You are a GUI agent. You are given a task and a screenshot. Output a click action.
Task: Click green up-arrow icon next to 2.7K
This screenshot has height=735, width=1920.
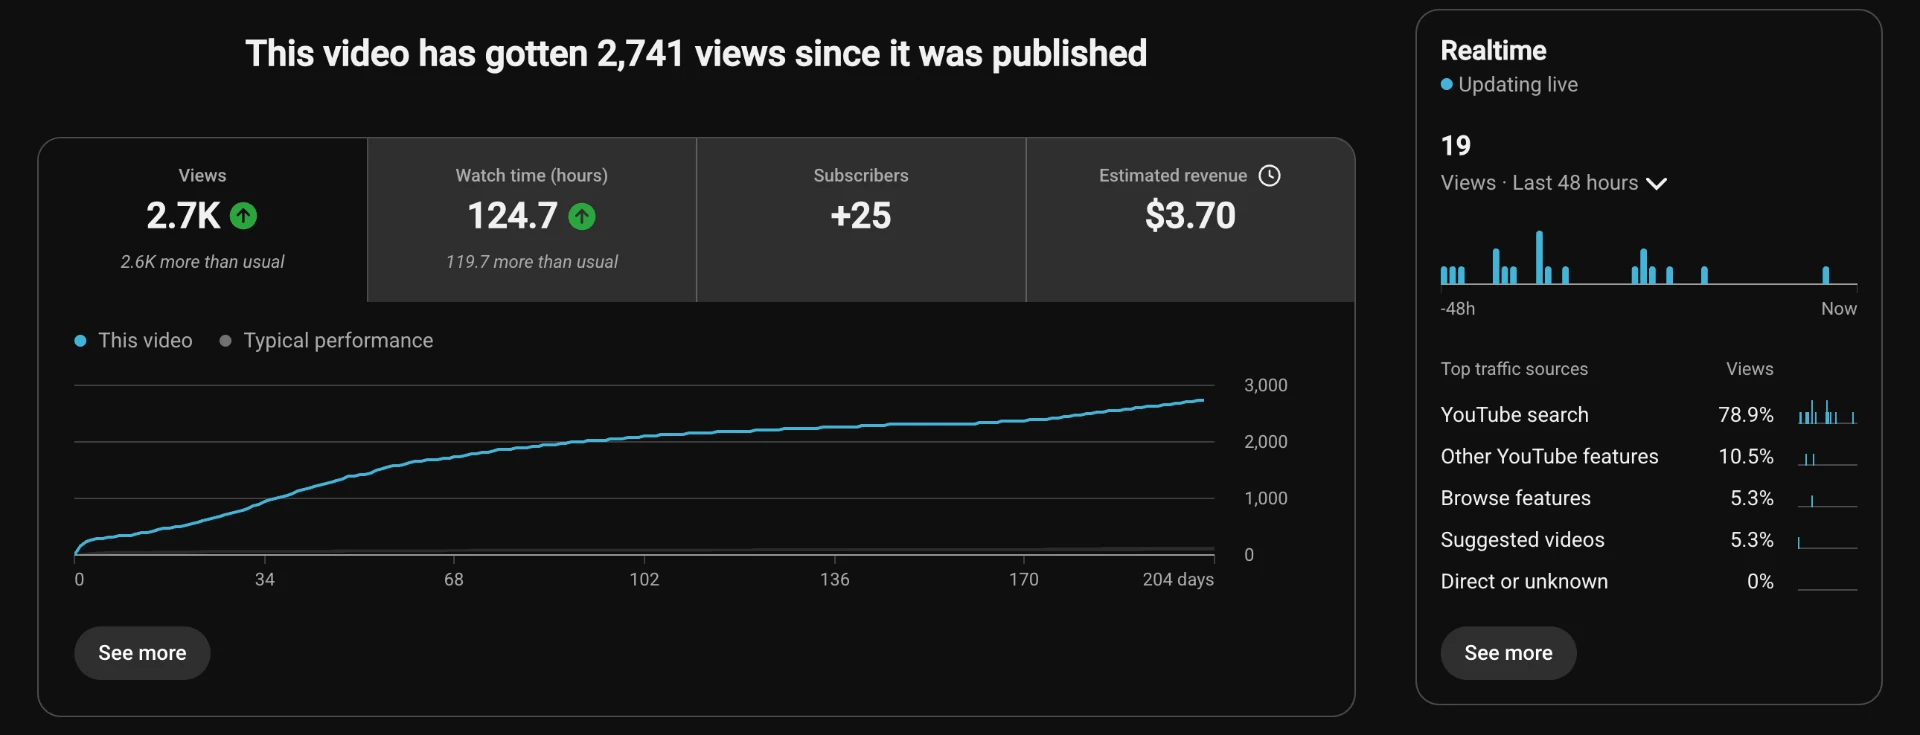pyautogui.click(x=243, y=216)
